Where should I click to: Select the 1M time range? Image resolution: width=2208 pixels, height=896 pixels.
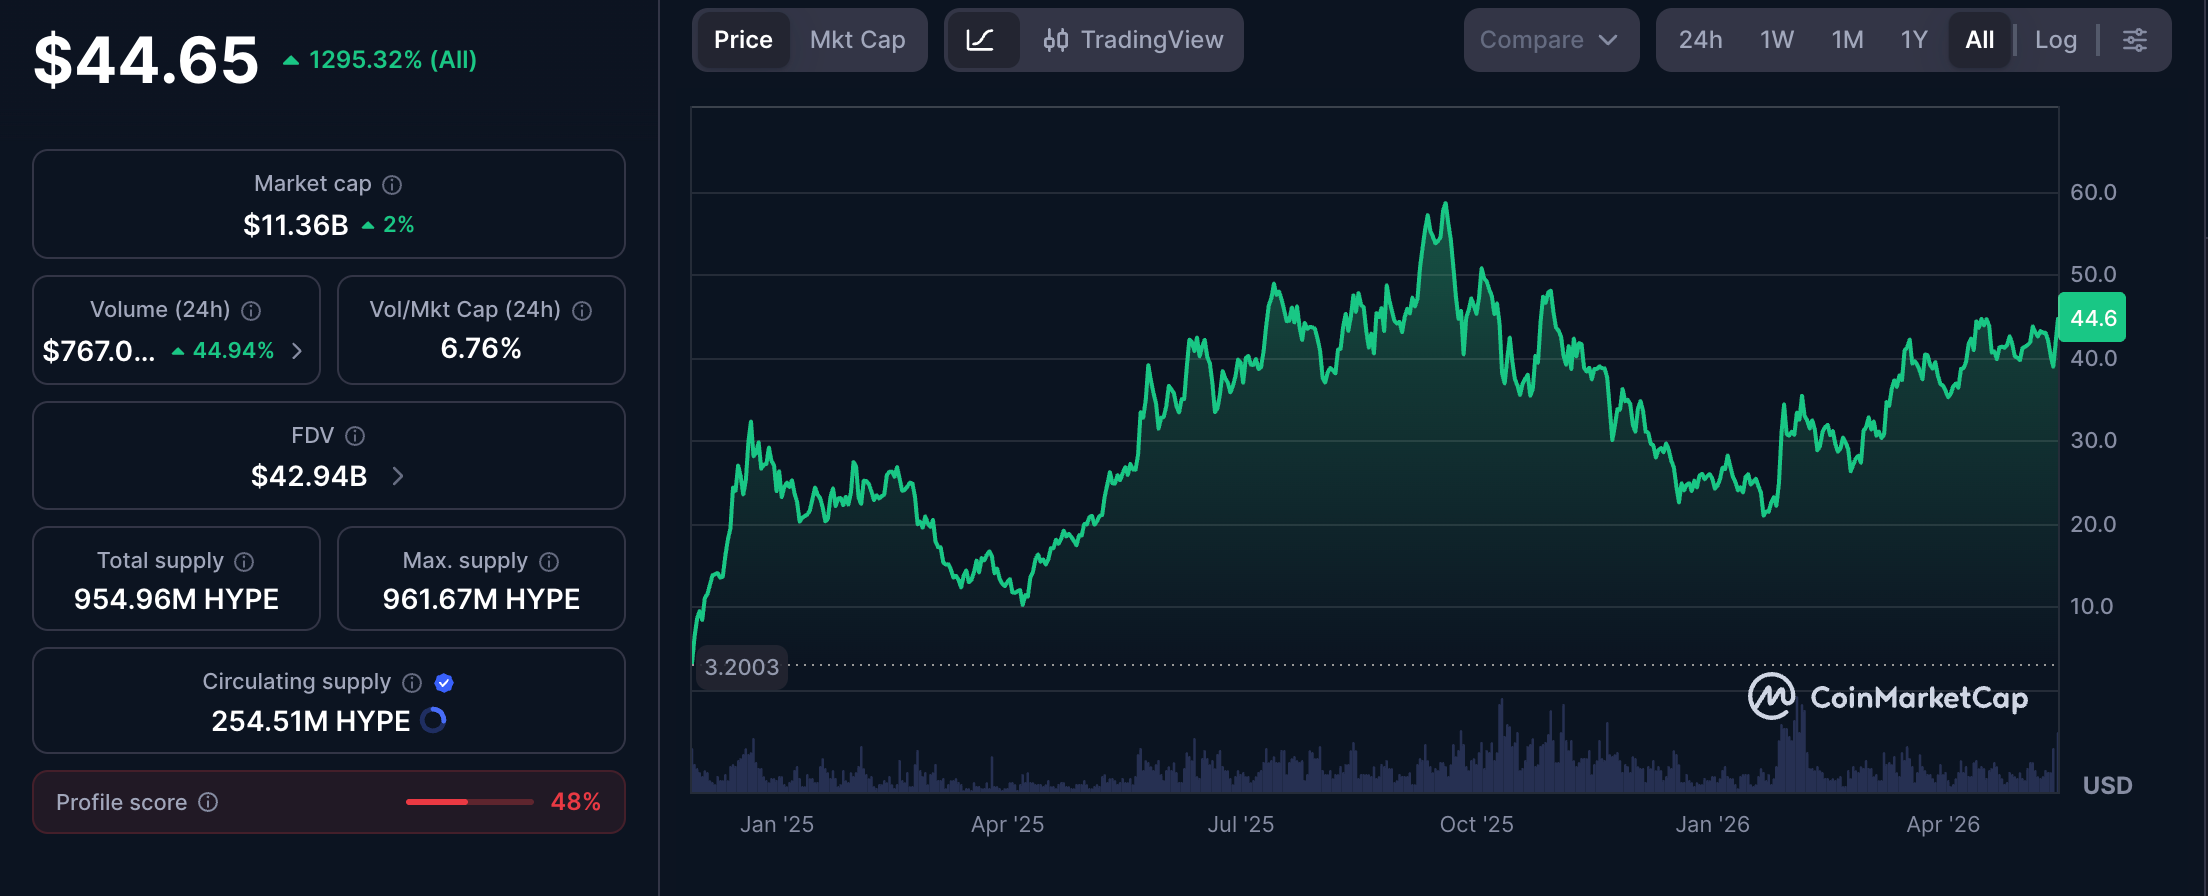pos(1847,40)
